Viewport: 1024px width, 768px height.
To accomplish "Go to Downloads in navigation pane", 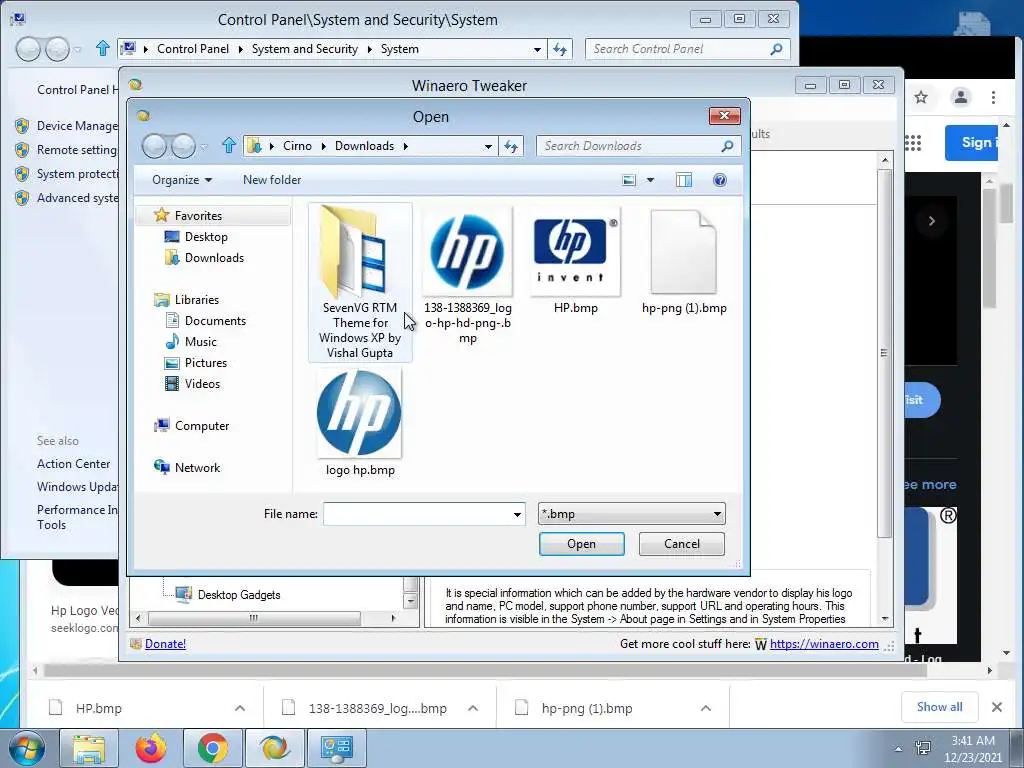I will tap(214, 258).
